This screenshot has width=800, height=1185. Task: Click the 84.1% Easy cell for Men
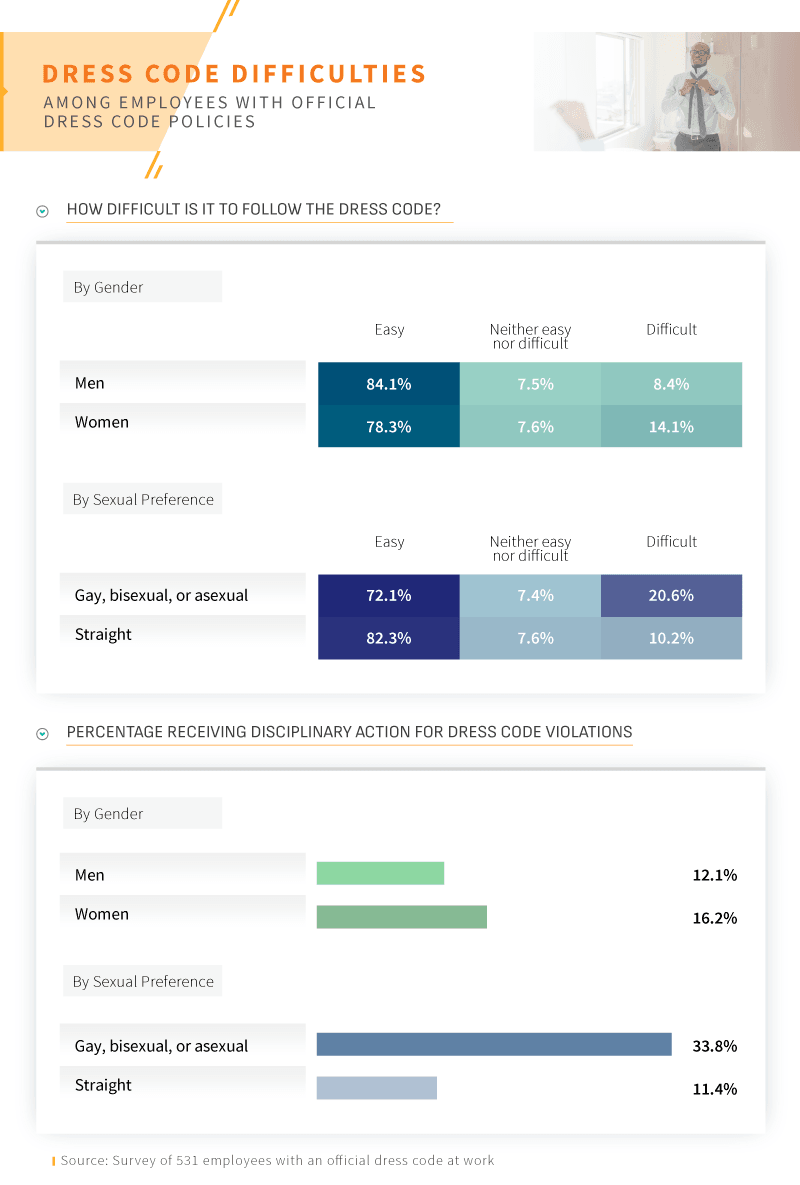tap(389, 384)
